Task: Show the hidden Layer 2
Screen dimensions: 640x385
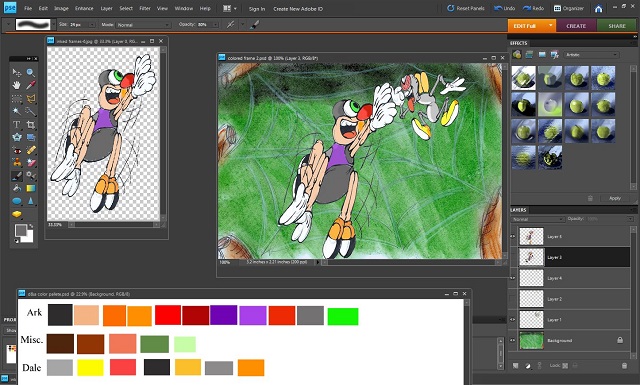Action: [513, 299]
